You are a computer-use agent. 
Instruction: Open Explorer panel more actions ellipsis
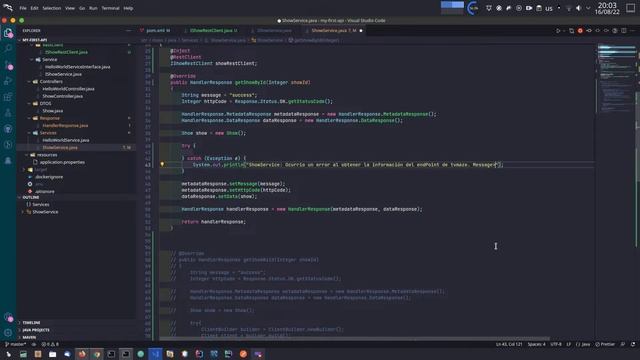pyautogui.click(x=129, y=31)
